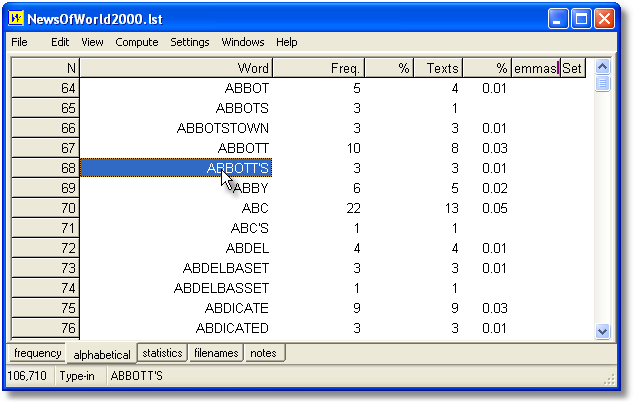Click row number 76
The height and width of the screenshot is (405, 635).
tap(45, 328)
